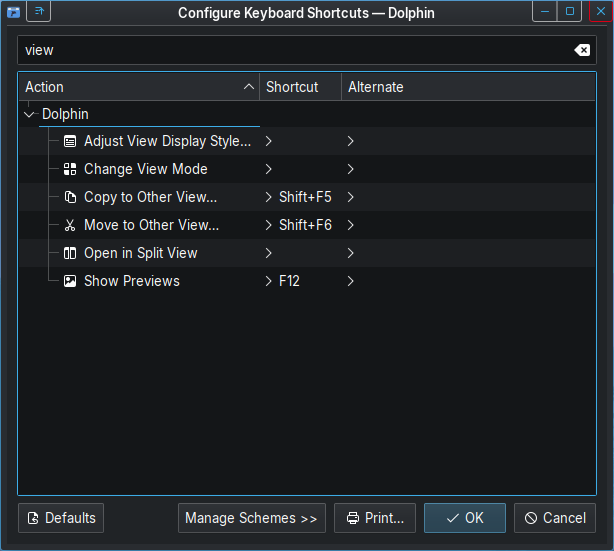This screenshot has height=551, width=614.
Task: Expand shortcut for Change View Mode
Action: coord(268,169)
